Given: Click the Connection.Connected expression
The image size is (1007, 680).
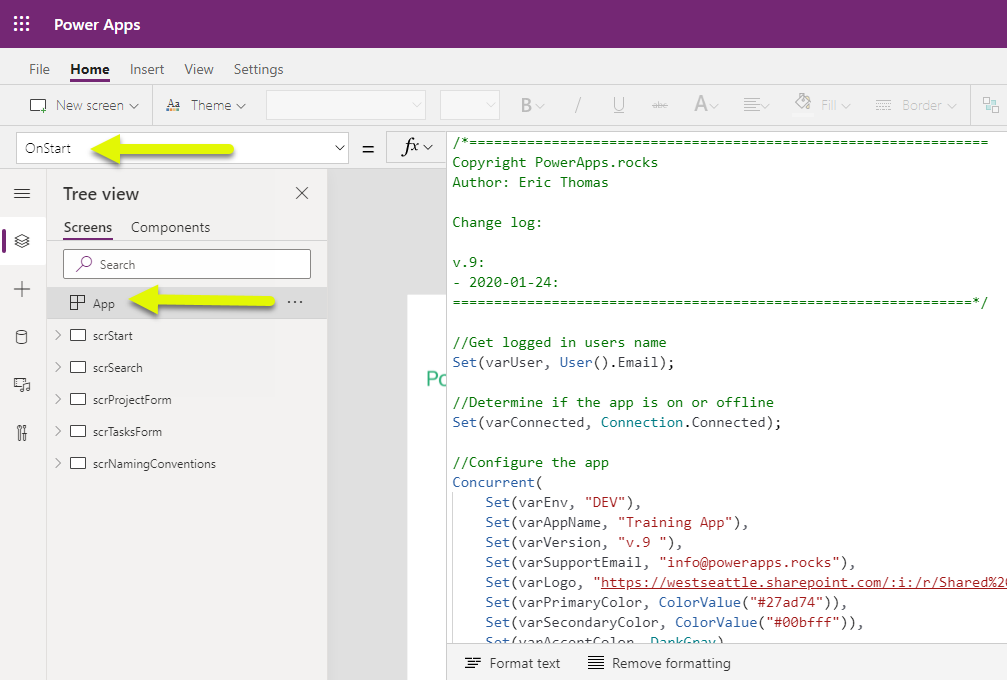Looking at the screenshot, I should click(683, 423).
